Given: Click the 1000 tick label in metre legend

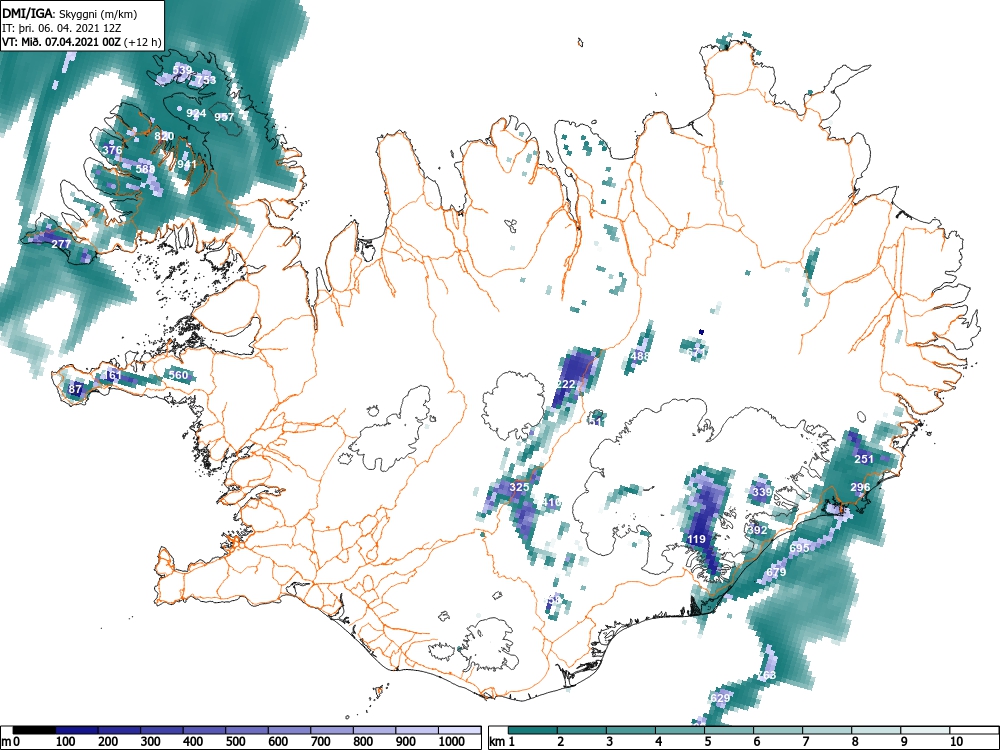Looking at the screenshot, I should (451, 742).
